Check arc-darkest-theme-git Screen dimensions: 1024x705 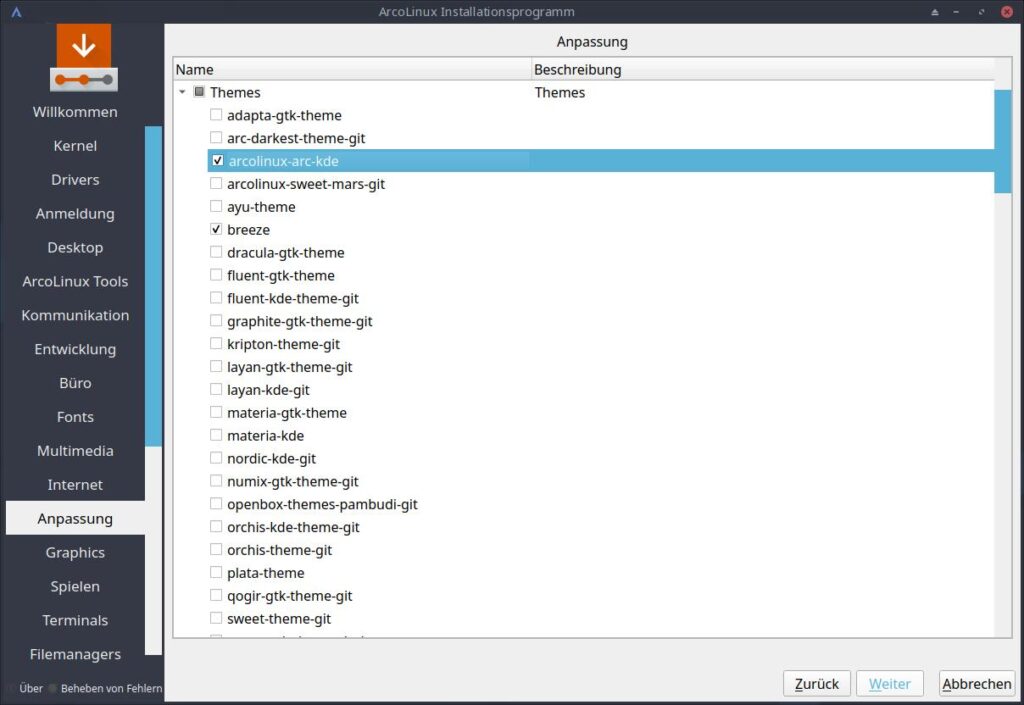click(216, 138)
